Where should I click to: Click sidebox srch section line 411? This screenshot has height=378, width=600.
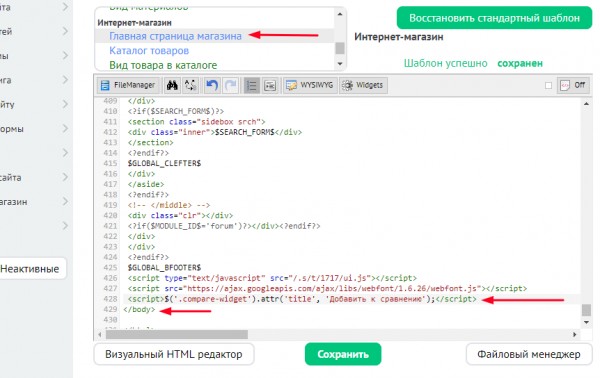196,122
